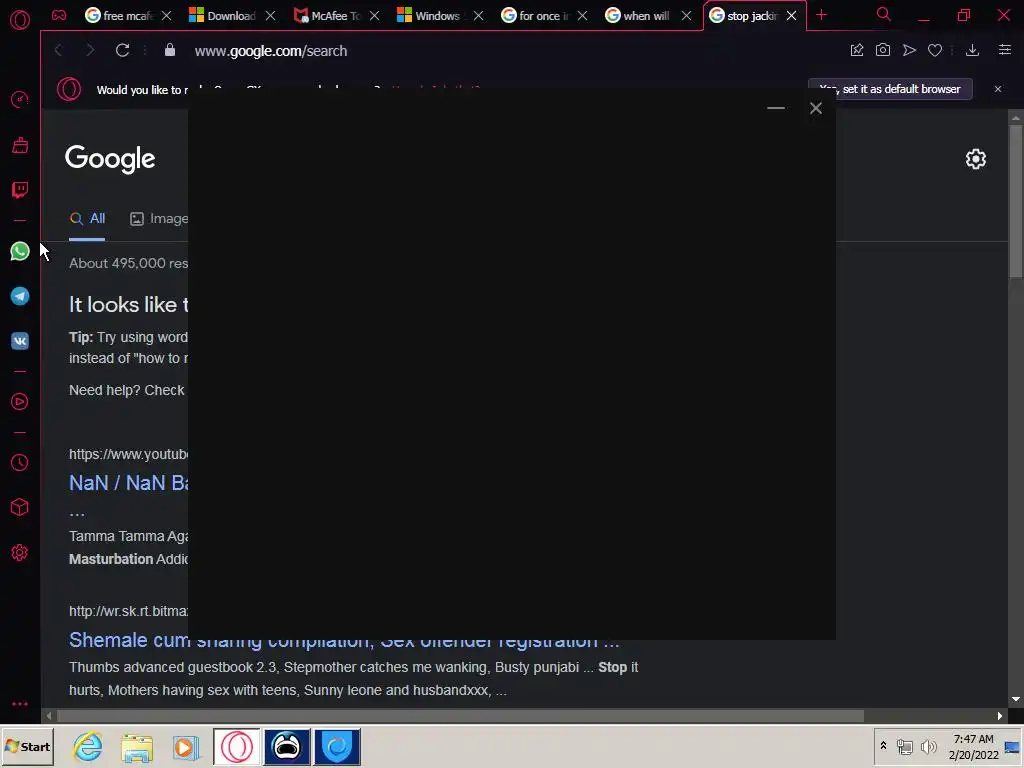Close the dark overlay panel
The width and height of the screenshot is (1024, 768).
click(x=816, y=108)
